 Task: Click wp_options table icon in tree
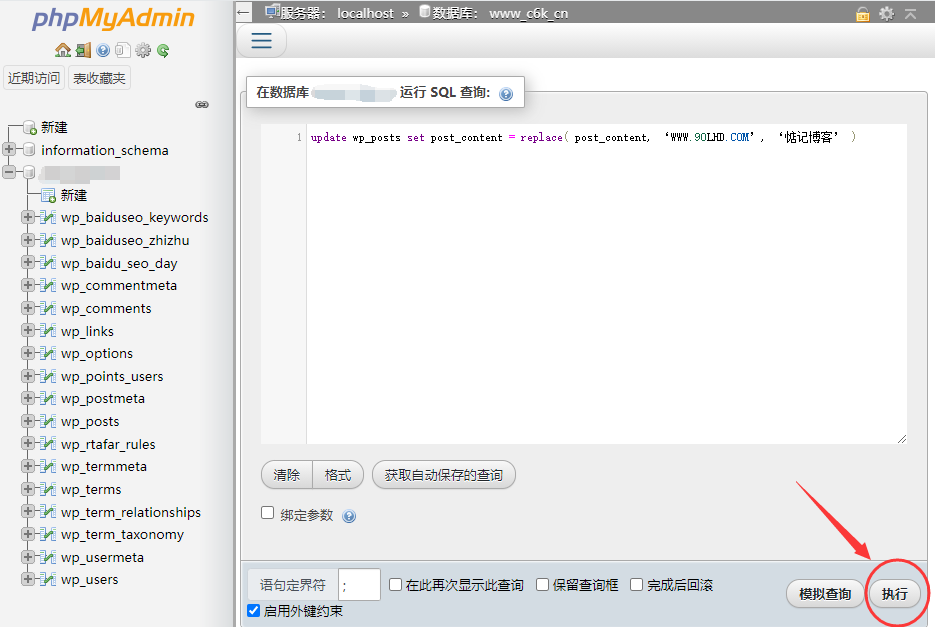point(48,353)
